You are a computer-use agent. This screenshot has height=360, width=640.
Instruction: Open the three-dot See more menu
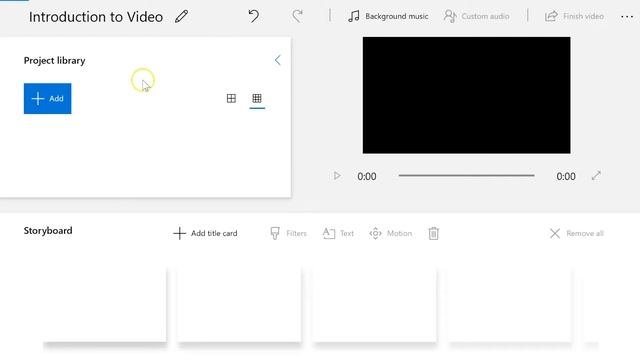(627, 17)
